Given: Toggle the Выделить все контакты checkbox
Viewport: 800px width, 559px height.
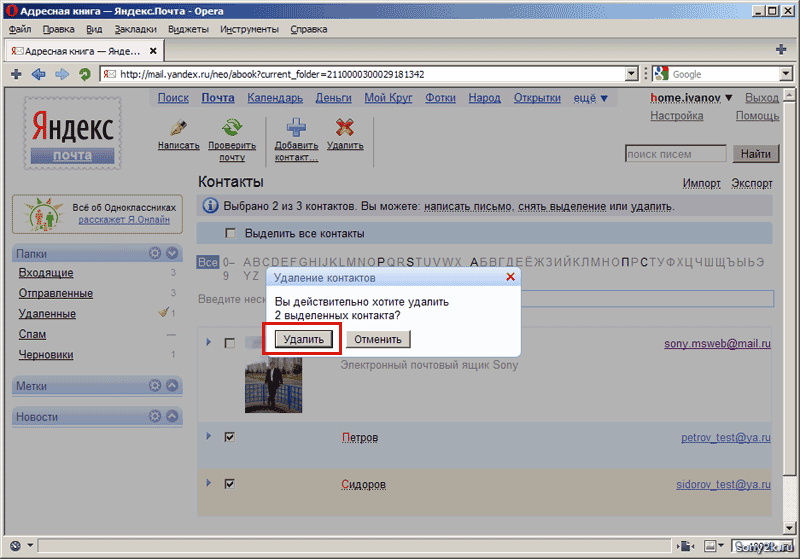Looking at the screenshot, I should (231, 233).
